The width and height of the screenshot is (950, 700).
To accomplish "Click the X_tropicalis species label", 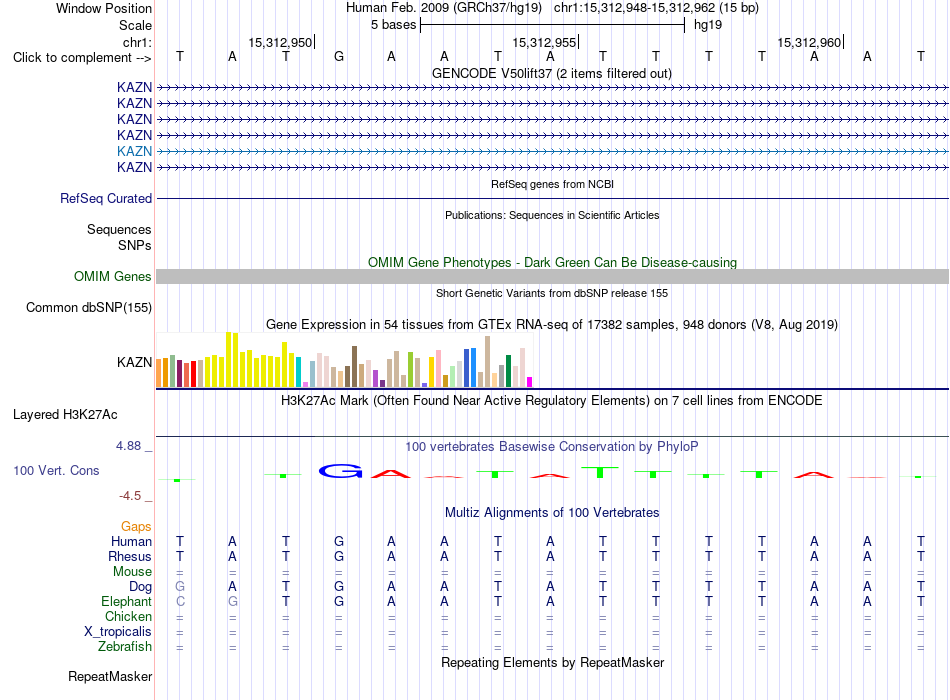I will click(x=118, y=631).
